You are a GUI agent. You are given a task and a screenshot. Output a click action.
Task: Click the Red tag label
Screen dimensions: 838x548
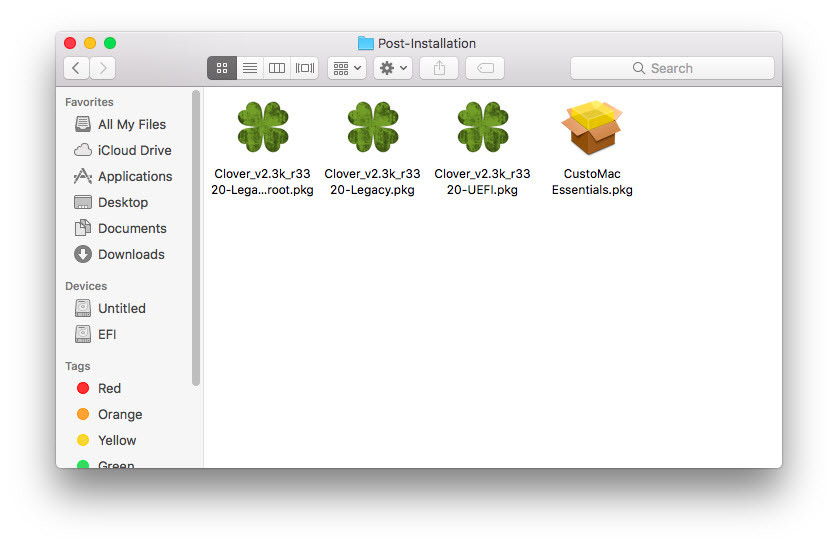point(110,389)
